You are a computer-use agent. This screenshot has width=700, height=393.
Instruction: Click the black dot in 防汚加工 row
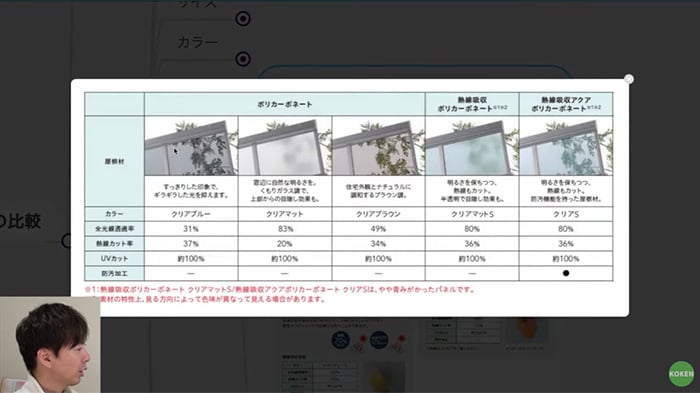(x=566, y=273)
